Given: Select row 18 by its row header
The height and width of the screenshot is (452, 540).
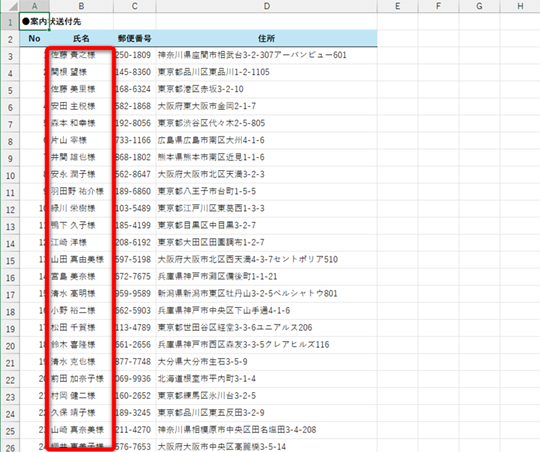Looking at the screenshot, I should point(10,311).
